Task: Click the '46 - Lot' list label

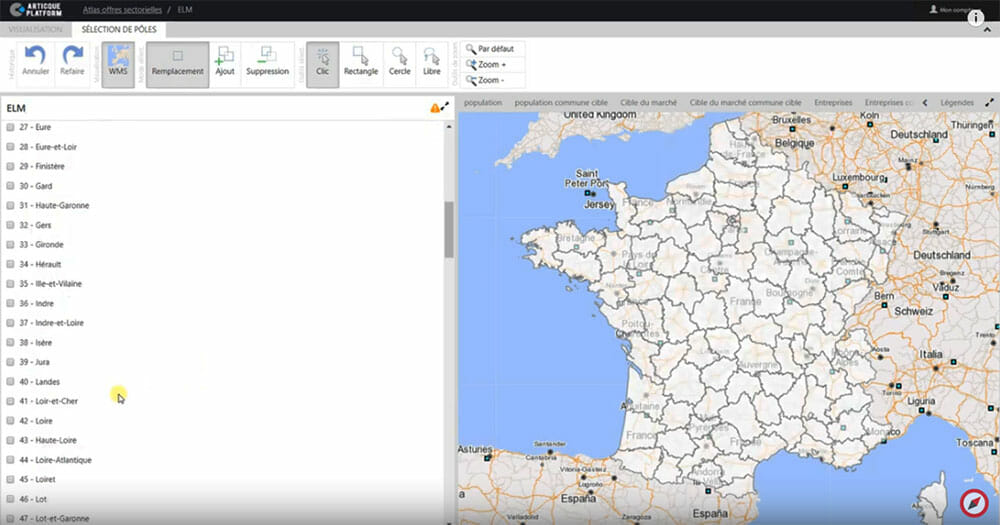Action: tap(33, 499)
